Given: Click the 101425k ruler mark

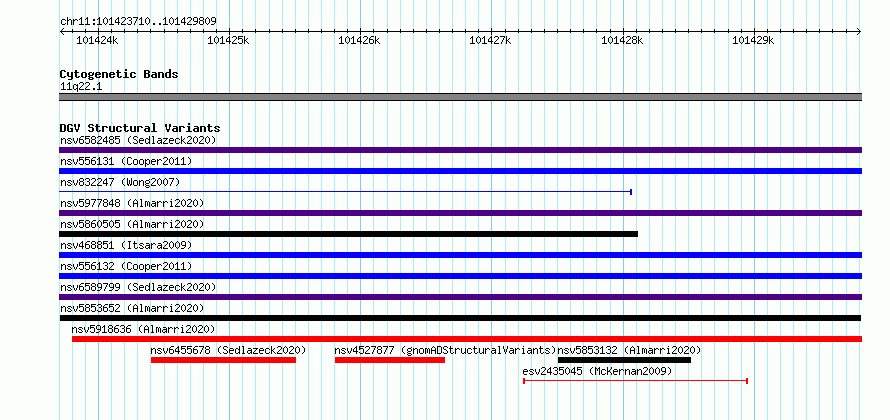Looking at the screenshot, I should 228,40.
